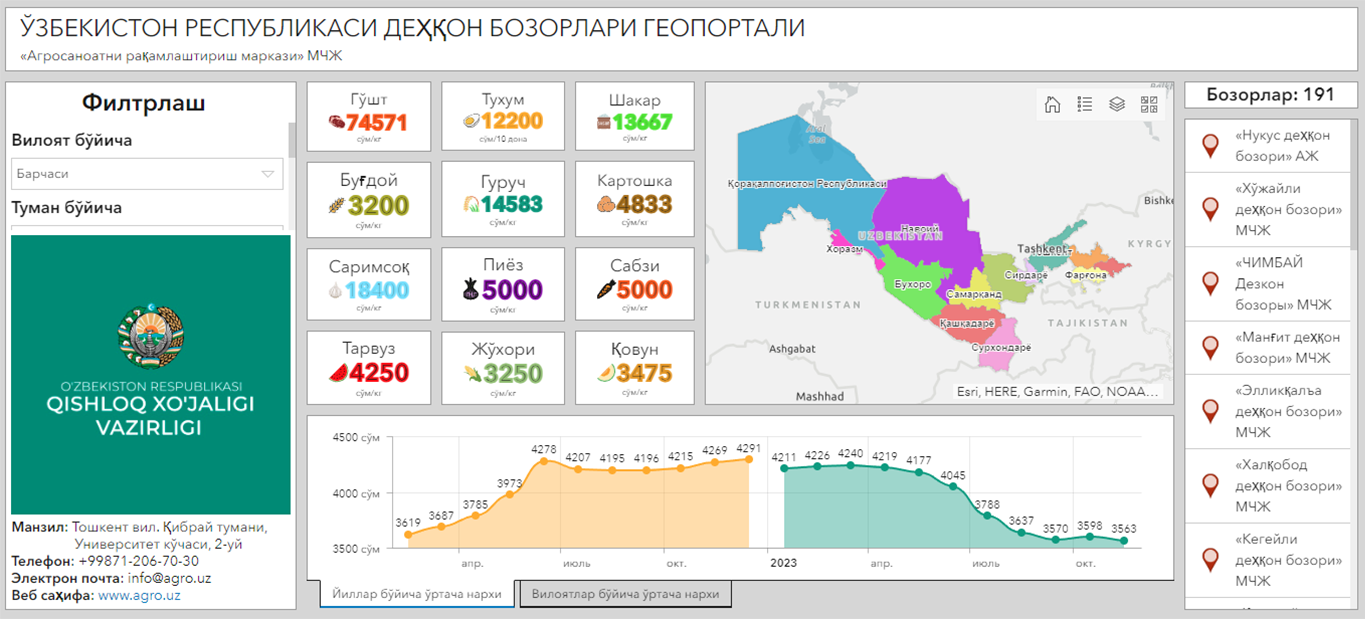Click the pin icon for «Нукус деҳқон бозори» АЖ

coord(1210,146)
